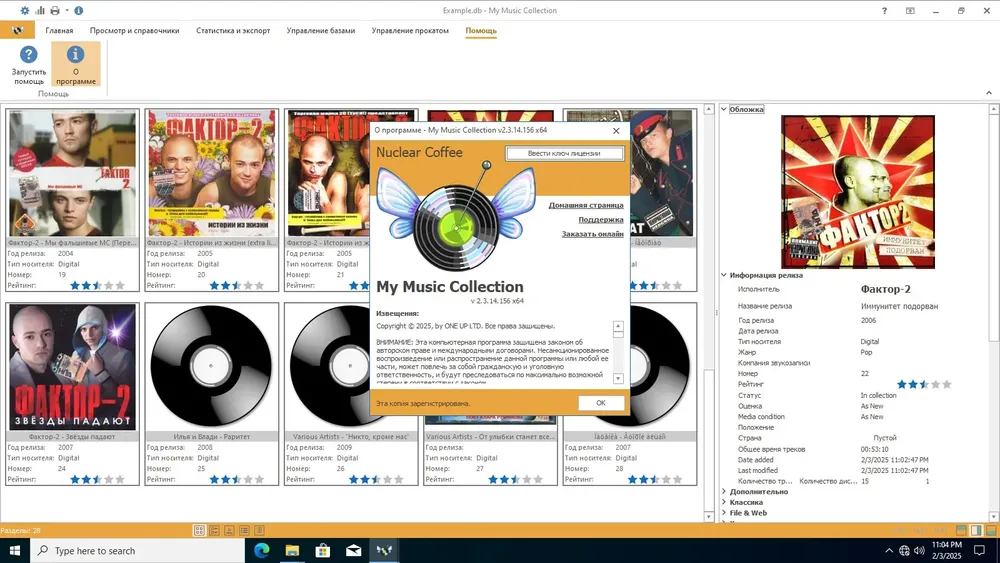Click the printer icon in title bar

tap(55, 10)
